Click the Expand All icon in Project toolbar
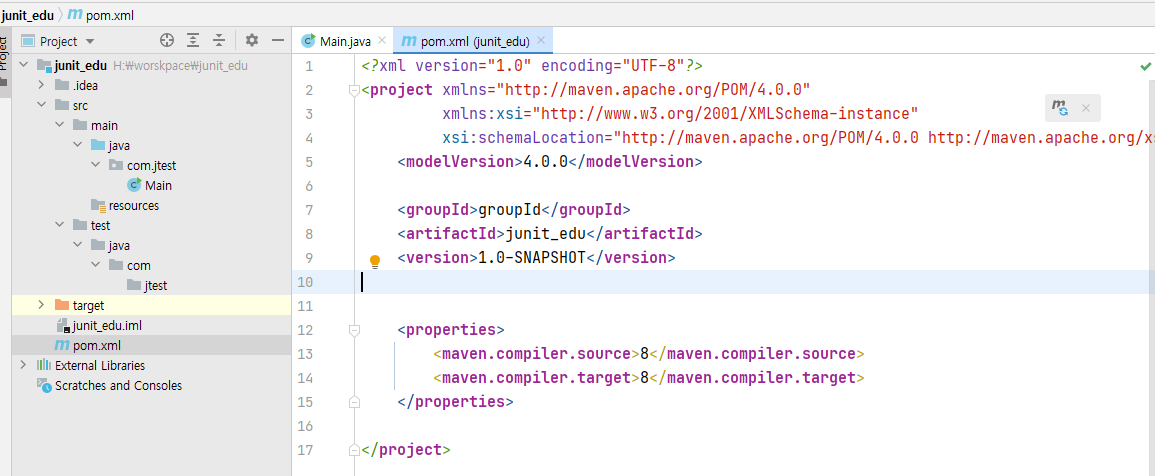The width and height of the screenshot is (1155, 476). point(193,41)
